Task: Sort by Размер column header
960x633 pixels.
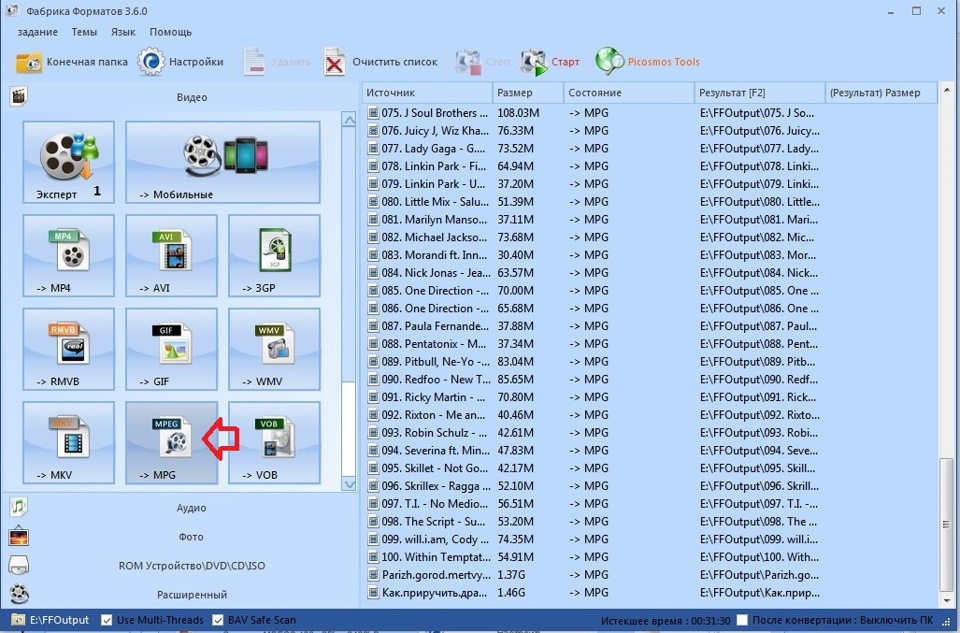Action: point(528,92)
